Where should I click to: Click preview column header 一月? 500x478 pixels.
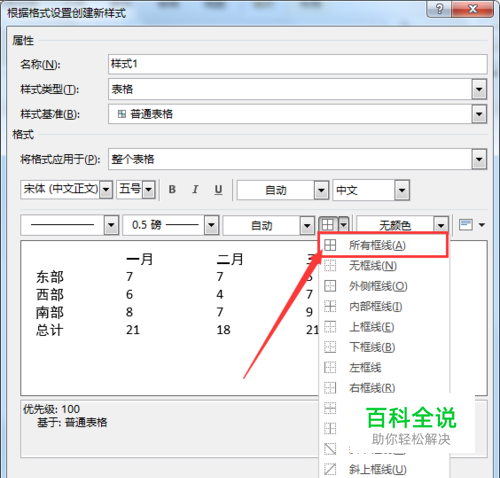tap(140, 259)
